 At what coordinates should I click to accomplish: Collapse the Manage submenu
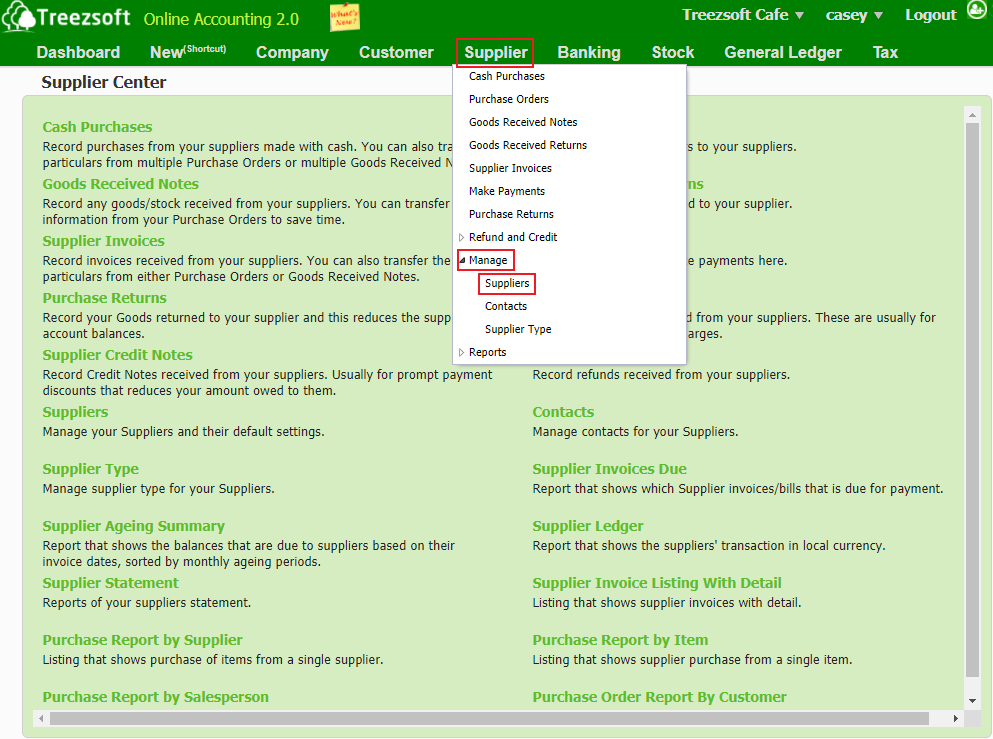click(x=487, y=260)
